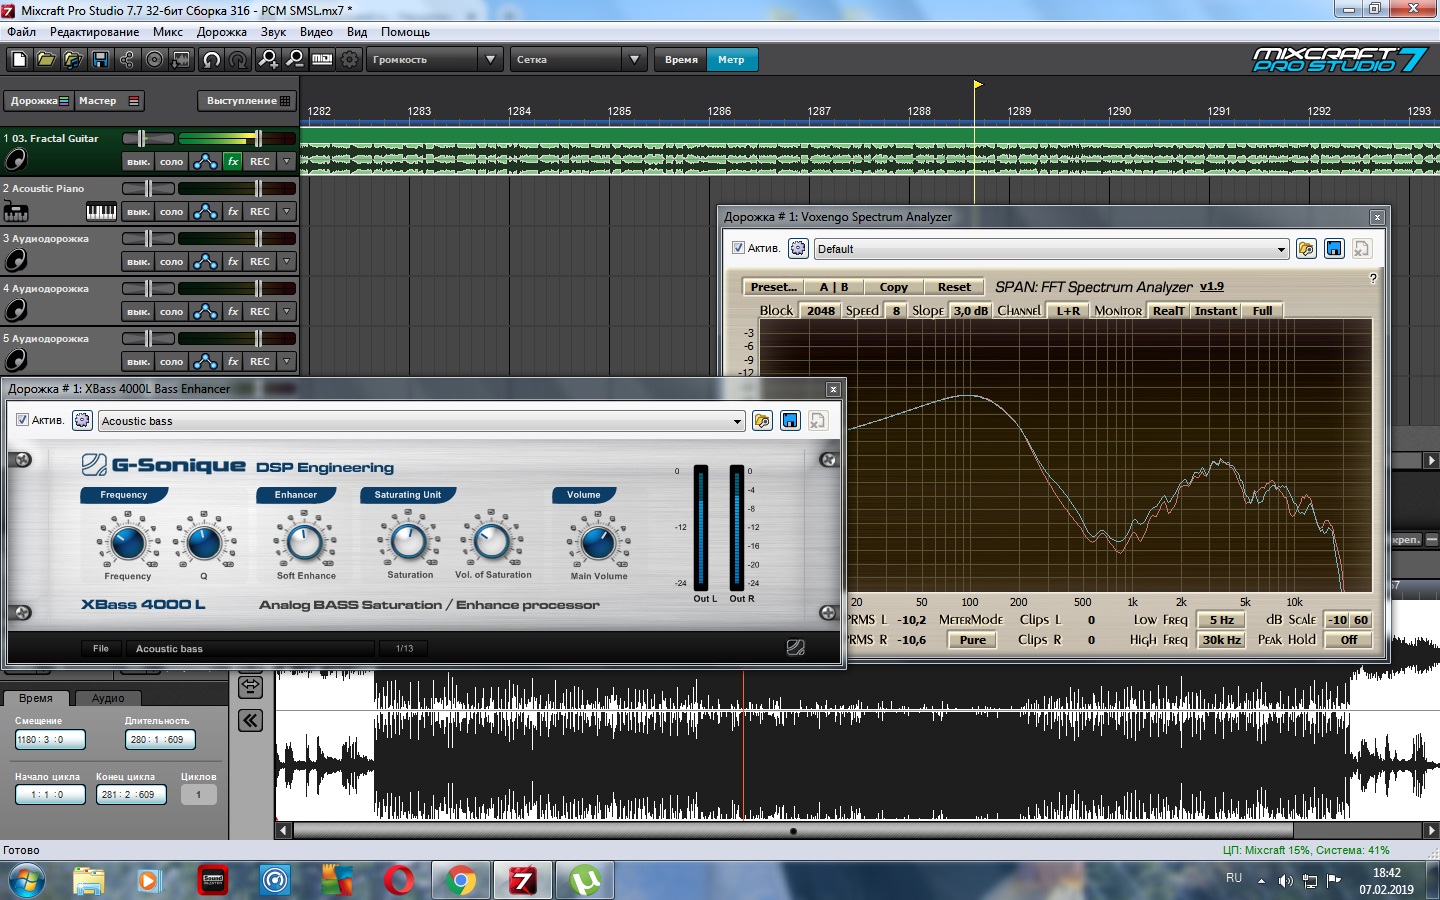Viewport: 1440px width, 900px height.
Task: Open the Звук menu
Action: pyautogui.click(x=273, y=32)
